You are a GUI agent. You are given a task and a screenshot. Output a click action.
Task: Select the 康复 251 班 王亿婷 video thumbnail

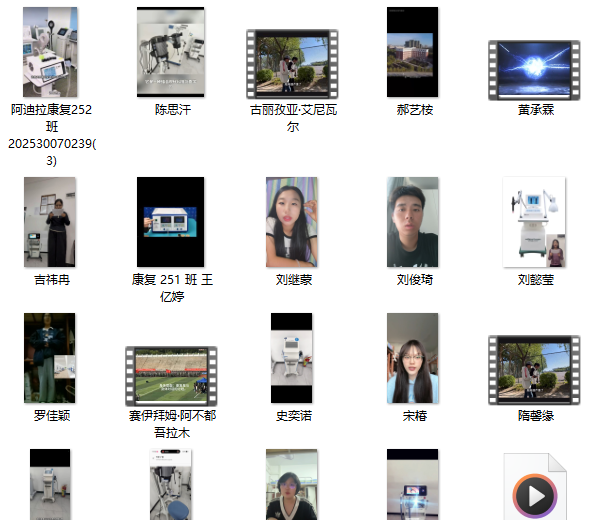(170, 222)
